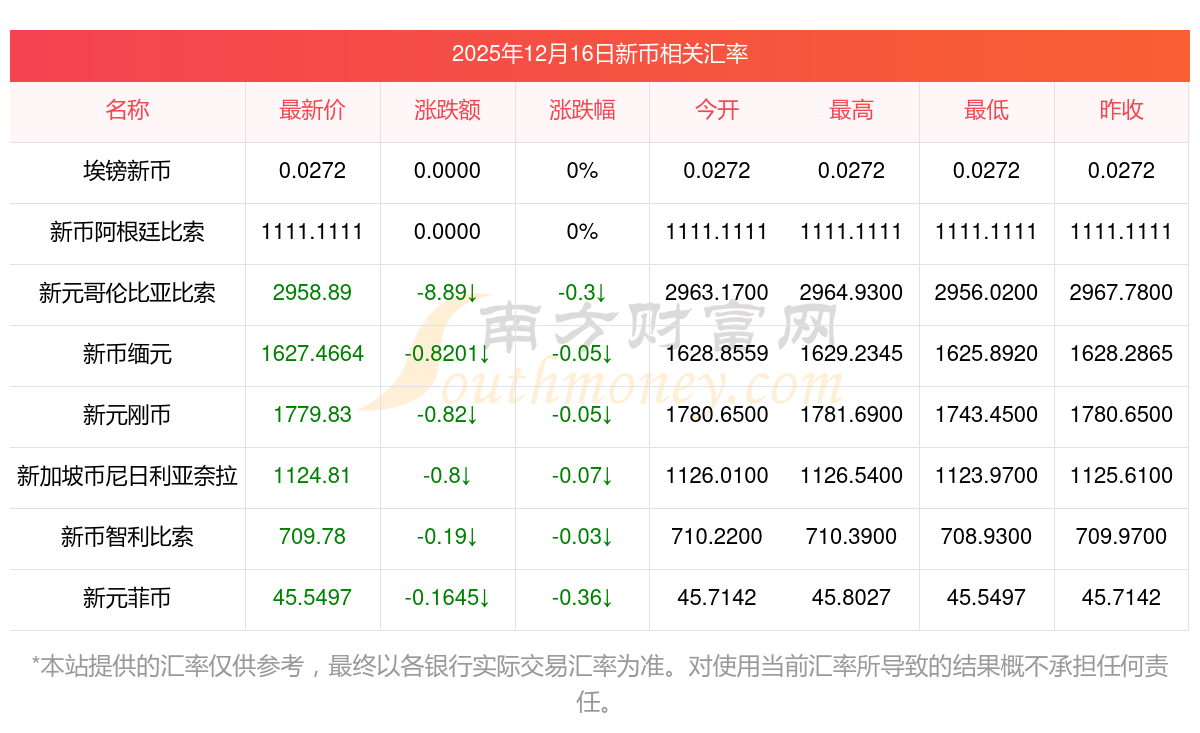The image size is (1200, 733).
Task: Click opening value 2963.1700
Action: pos(717,293)
